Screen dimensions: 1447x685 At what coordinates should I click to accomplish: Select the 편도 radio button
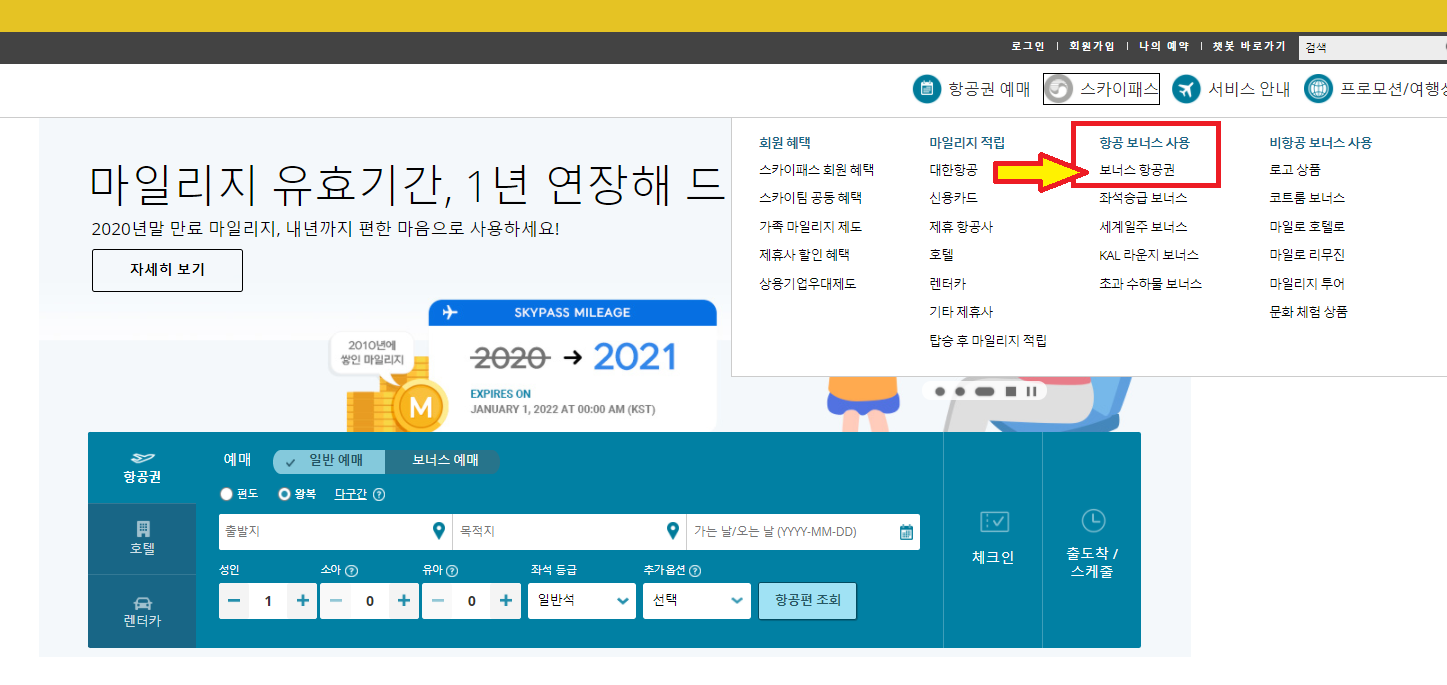click(x=226, y=494)
